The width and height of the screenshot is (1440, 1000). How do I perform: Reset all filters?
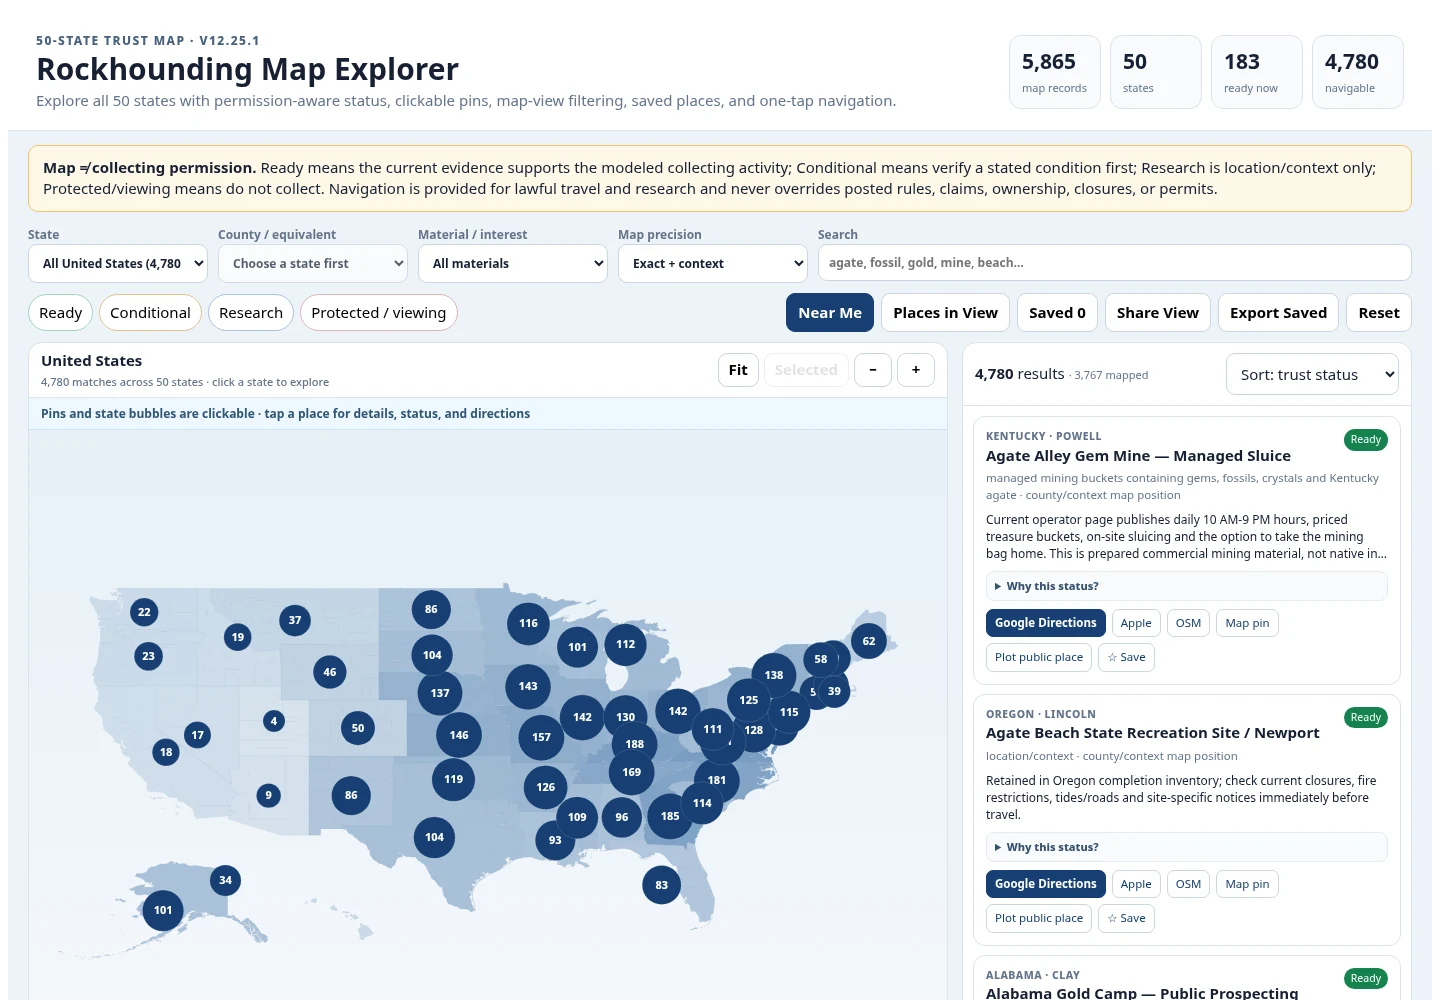click(x=1379, y=313)
